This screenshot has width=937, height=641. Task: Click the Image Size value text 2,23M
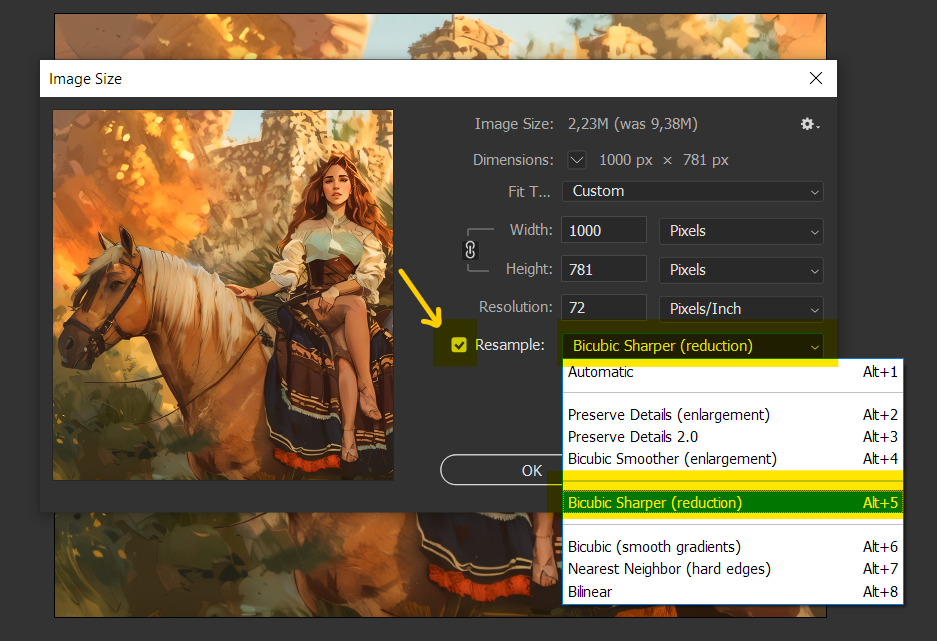588,124
